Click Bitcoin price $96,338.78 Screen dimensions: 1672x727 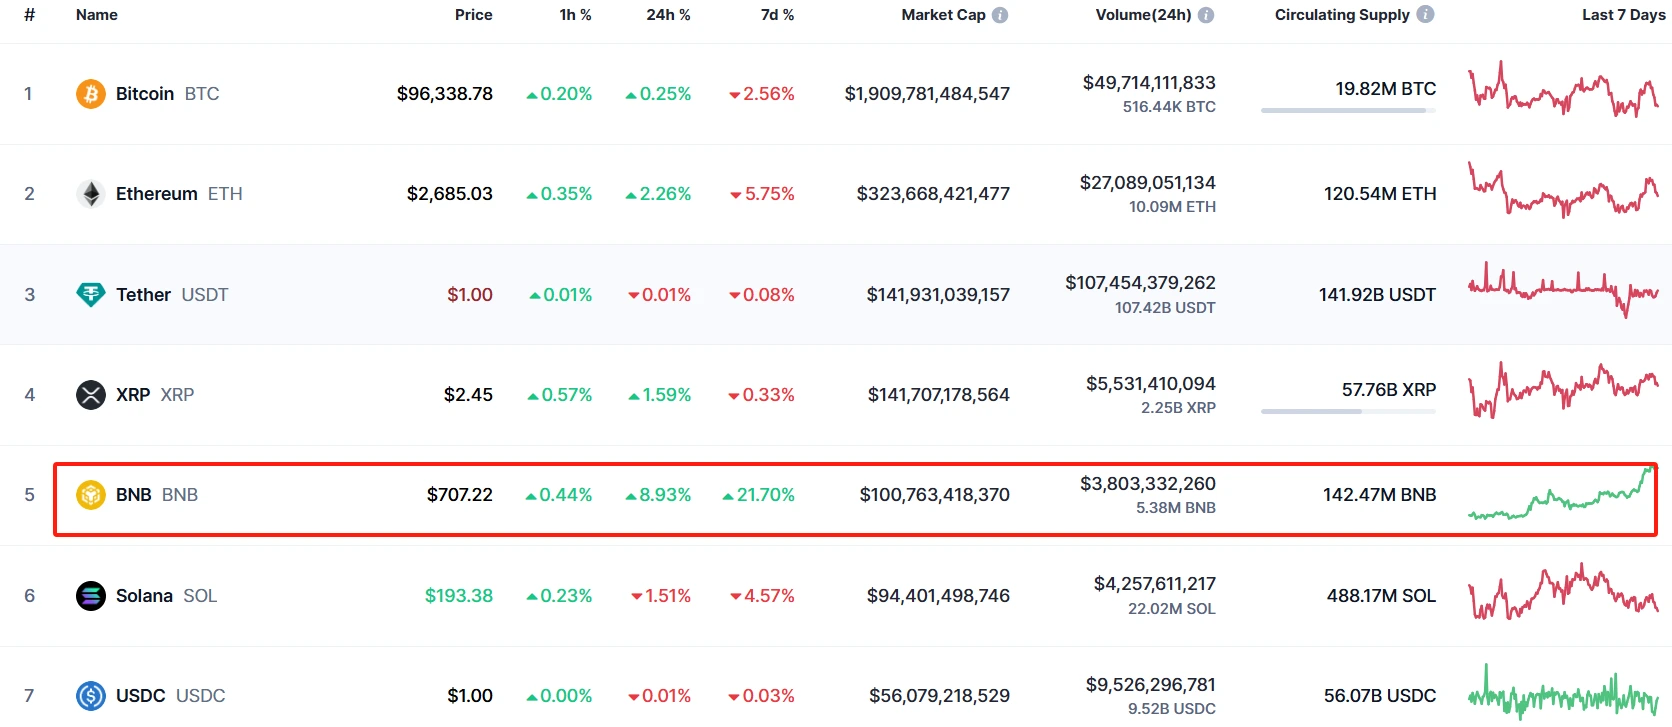(445, 94)
